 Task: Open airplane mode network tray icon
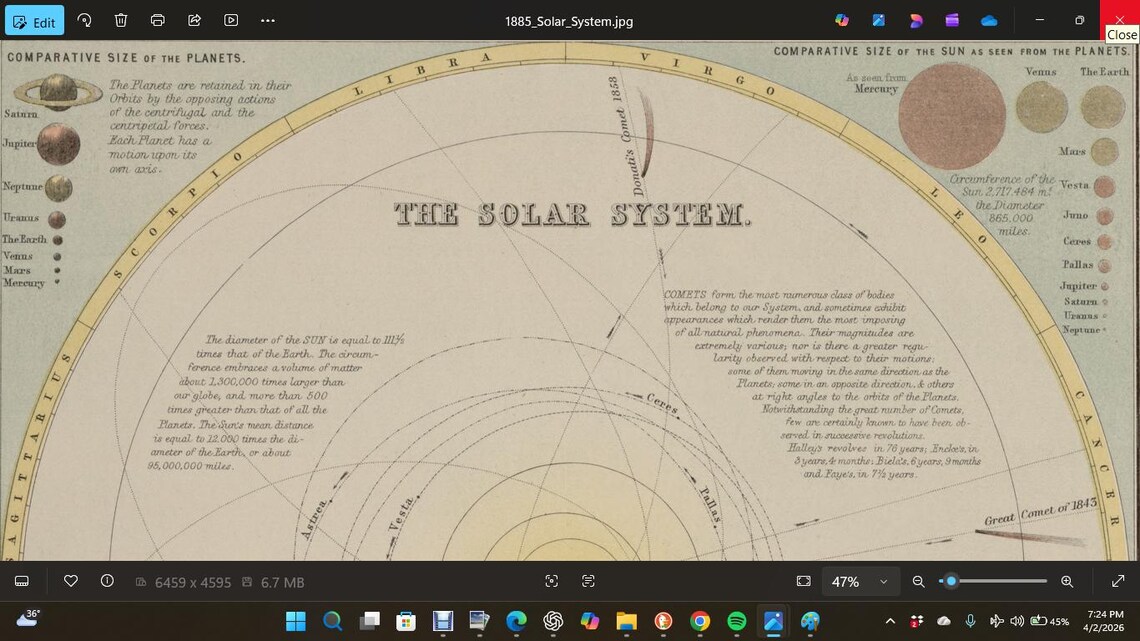click(996, 621)
